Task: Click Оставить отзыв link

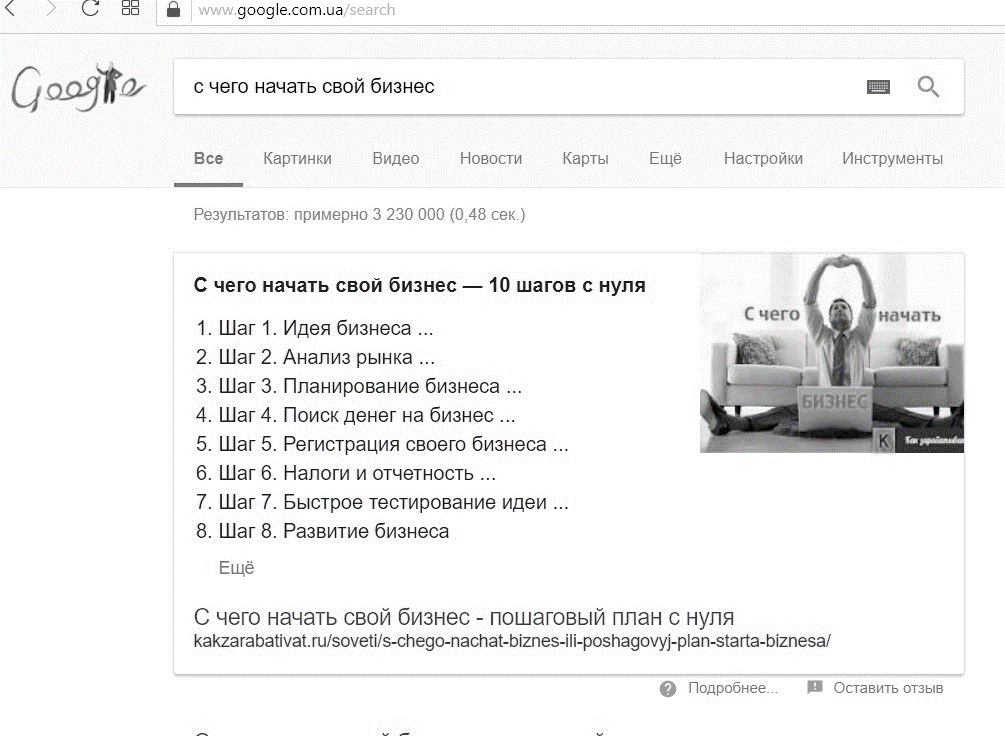Action: pos(888,688)
